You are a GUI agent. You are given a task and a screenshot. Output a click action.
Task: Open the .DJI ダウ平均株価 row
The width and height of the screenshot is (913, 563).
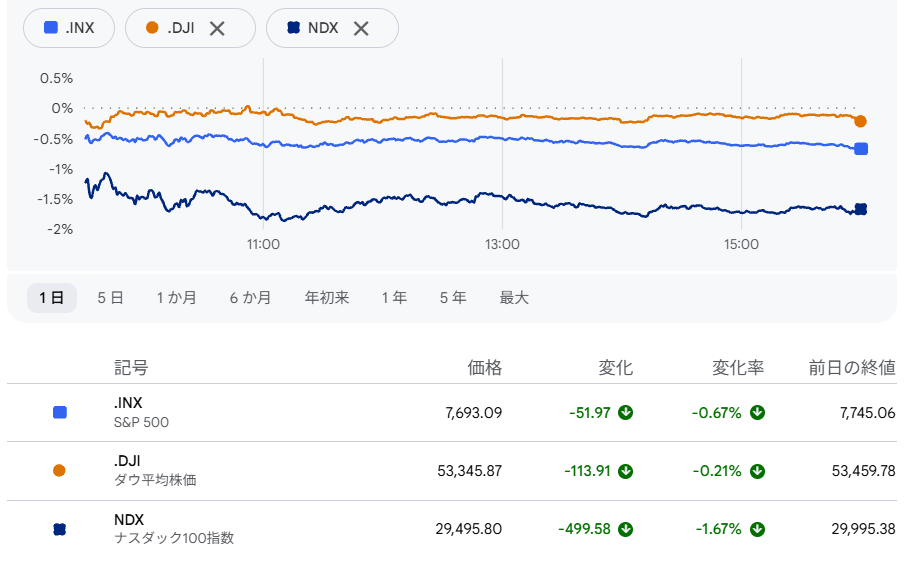452,471
